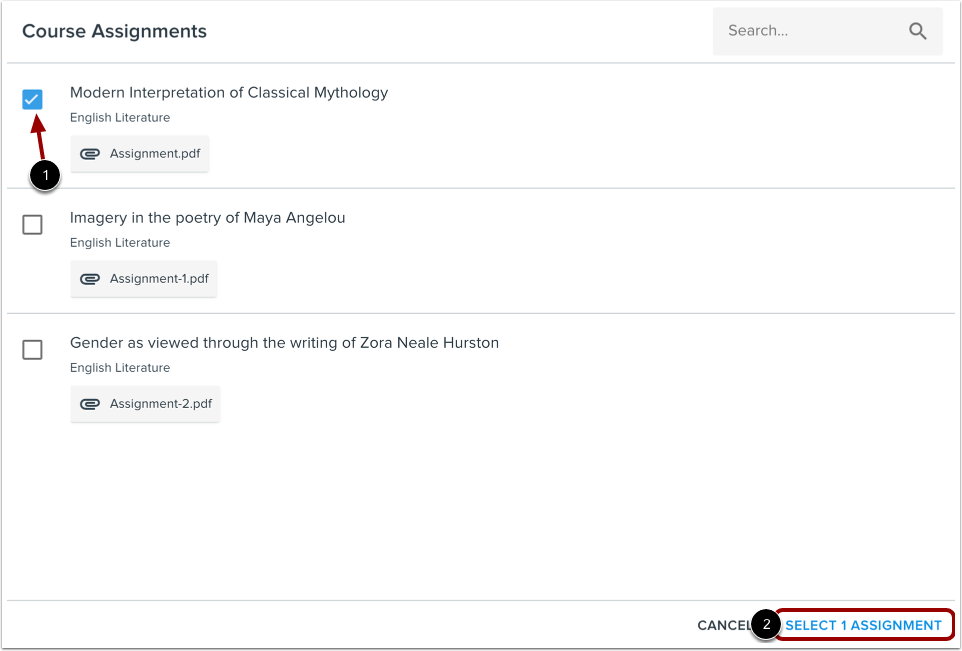The height and width of the screenshot is (651, 962).
Task: Select the Imagery in the poetry title
Action: click(x=207, y=217)
